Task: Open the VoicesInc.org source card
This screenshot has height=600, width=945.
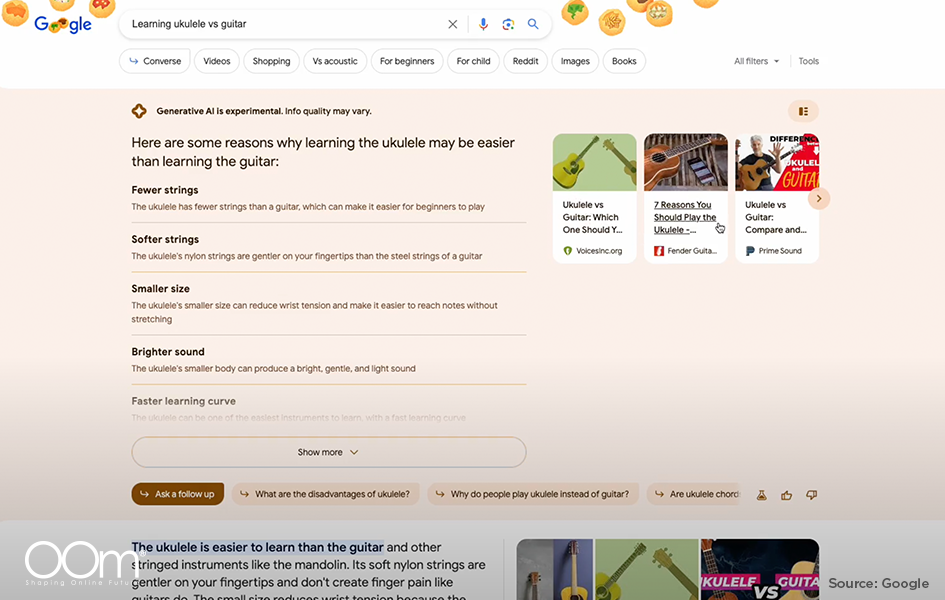Action: click(x=594, y=198)
